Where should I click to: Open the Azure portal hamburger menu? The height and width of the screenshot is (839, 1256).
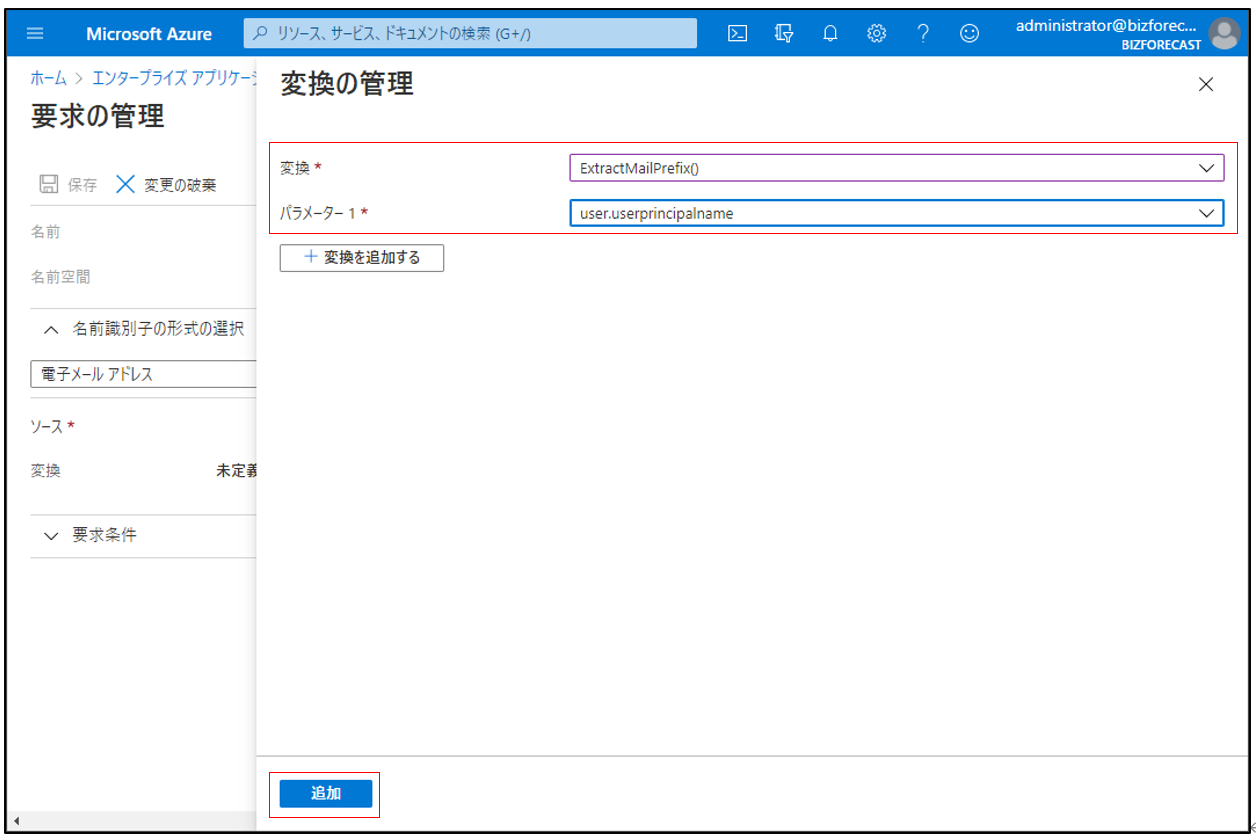35,33
